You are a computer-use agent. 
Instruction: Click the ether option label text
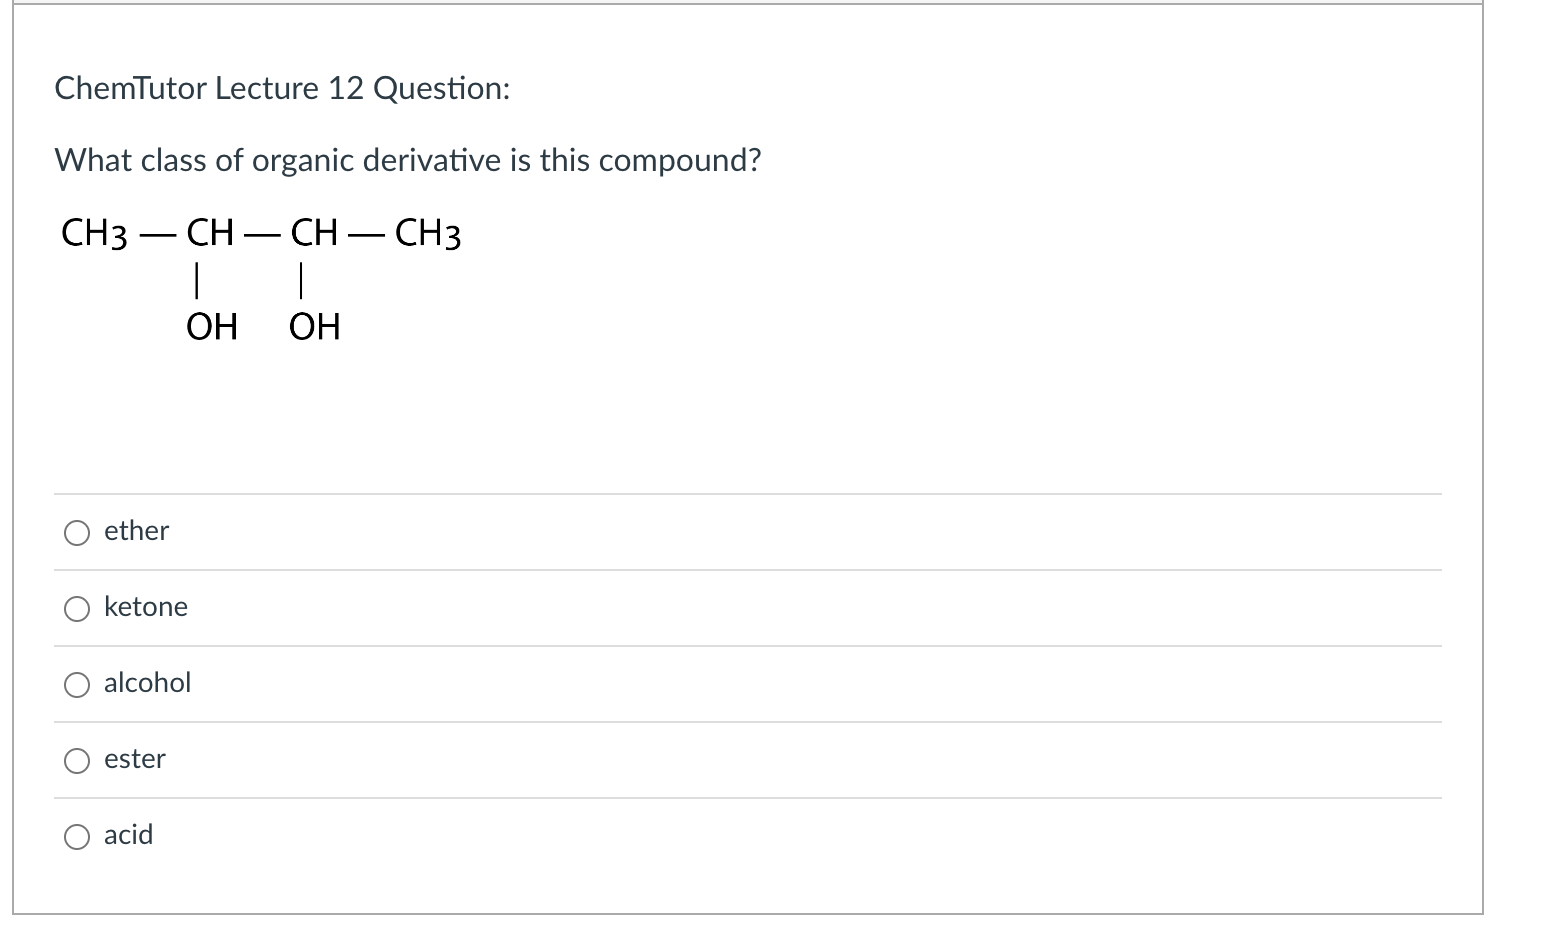tap(136, 531)
